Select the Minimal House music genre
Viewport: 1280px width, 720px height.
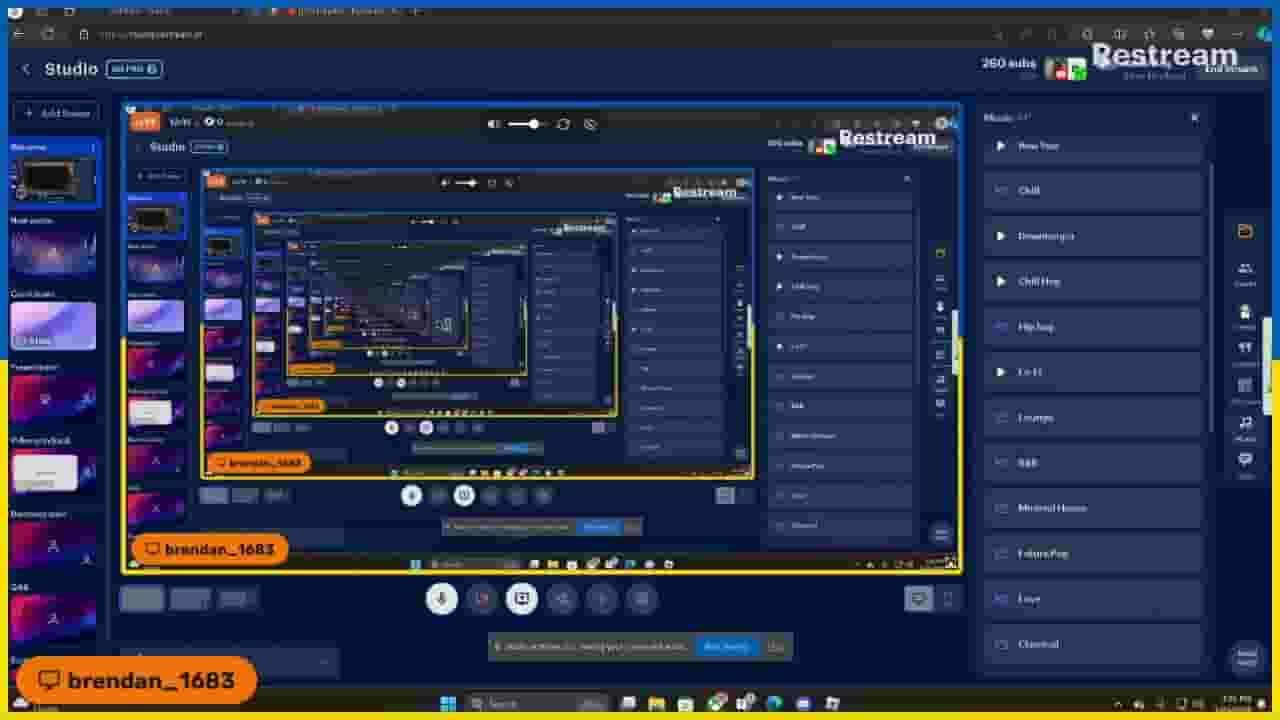click(x=1093, y=508)
